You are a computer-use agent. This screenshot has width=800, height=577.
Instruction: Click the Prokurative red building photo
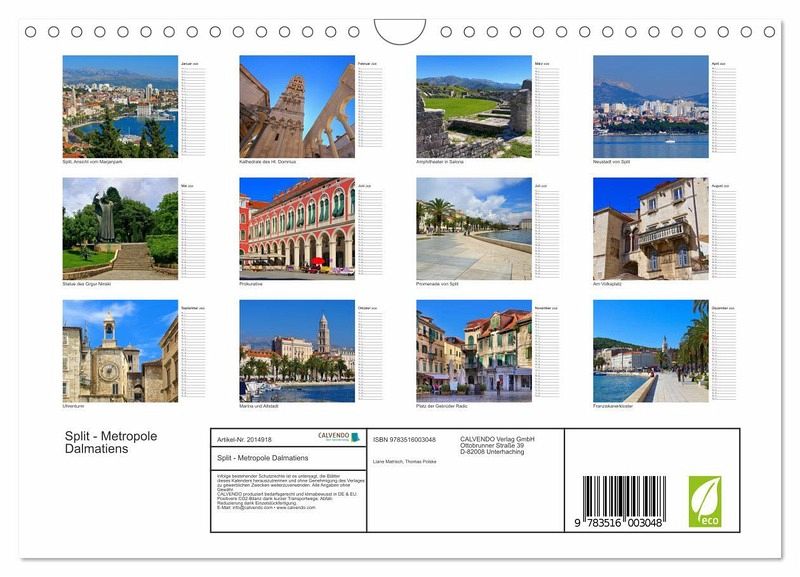pos(296,228)
